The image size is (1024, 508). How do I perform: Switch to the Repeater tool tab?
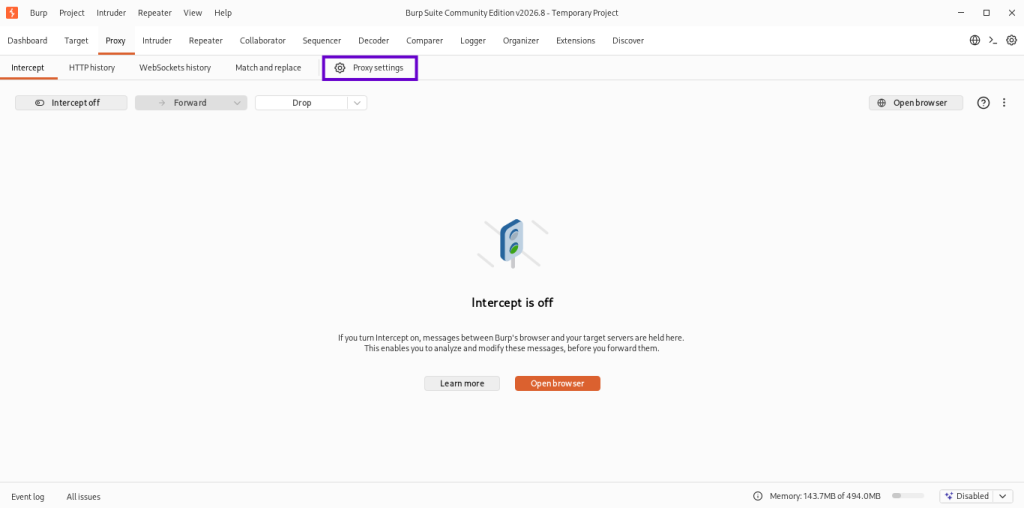pyautogui.click(x=206, y=40)
